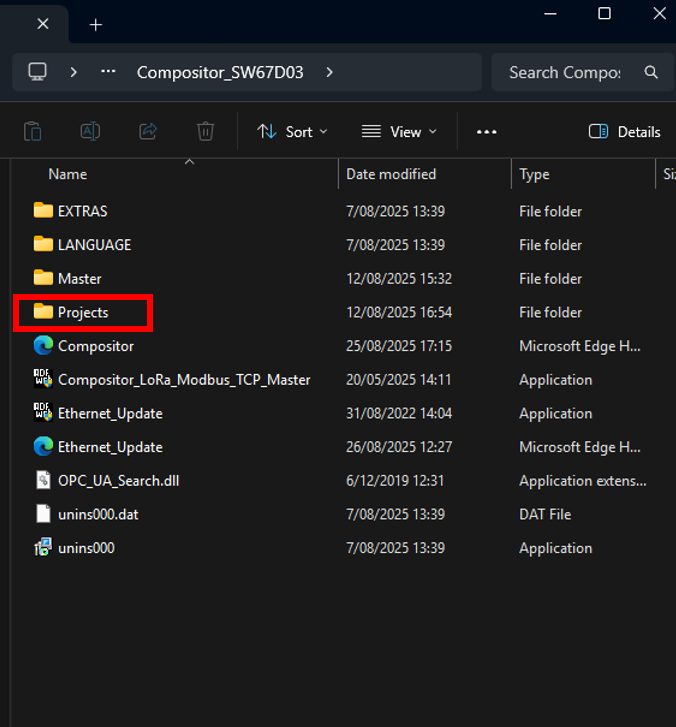Click the search magnifier icon
The width and height of the screenshot is (676, 727).
click(651, 72)
